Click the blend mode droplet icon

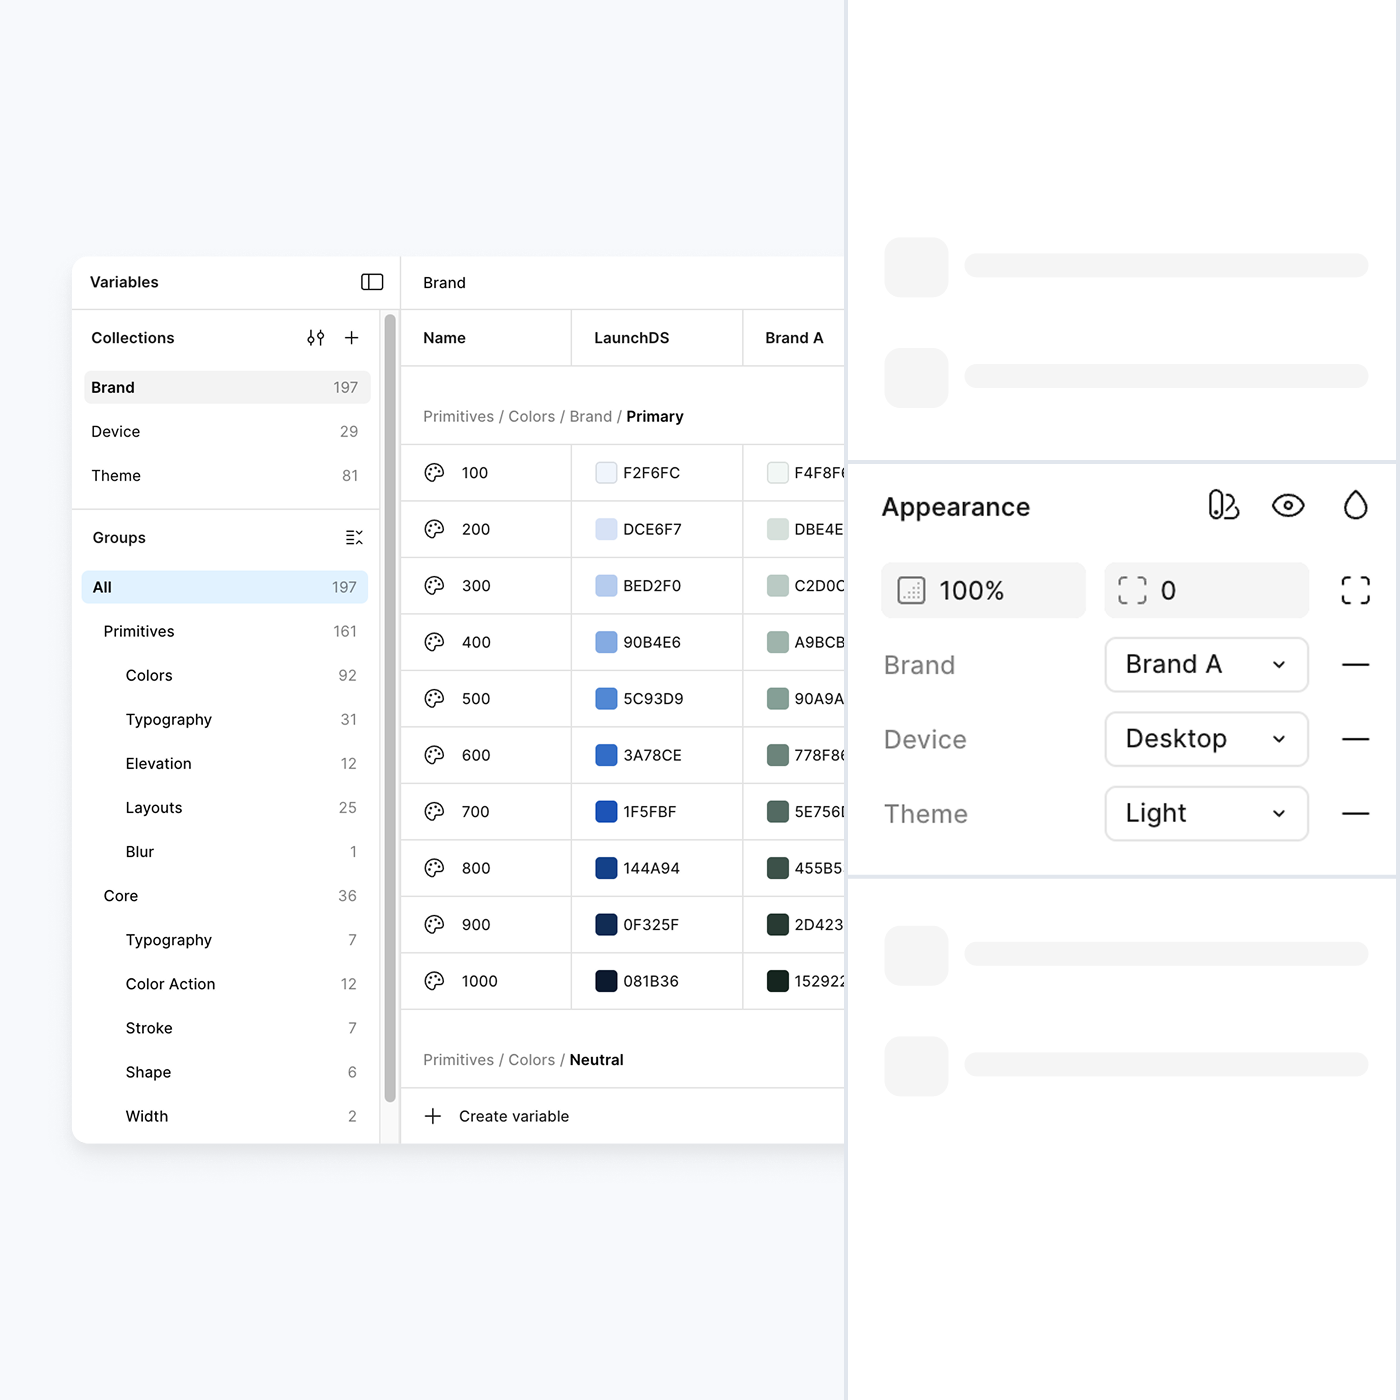click(1355, 506)
